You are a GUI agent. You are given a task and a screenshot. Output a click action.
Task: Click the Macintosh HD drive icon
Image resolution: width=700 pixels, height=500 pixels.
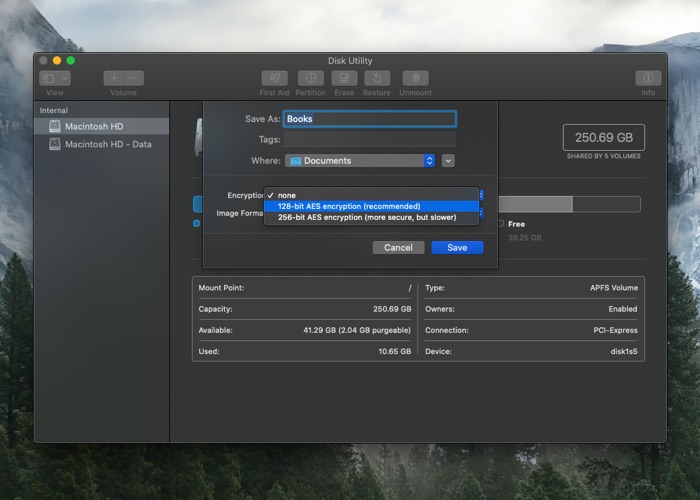55,126
